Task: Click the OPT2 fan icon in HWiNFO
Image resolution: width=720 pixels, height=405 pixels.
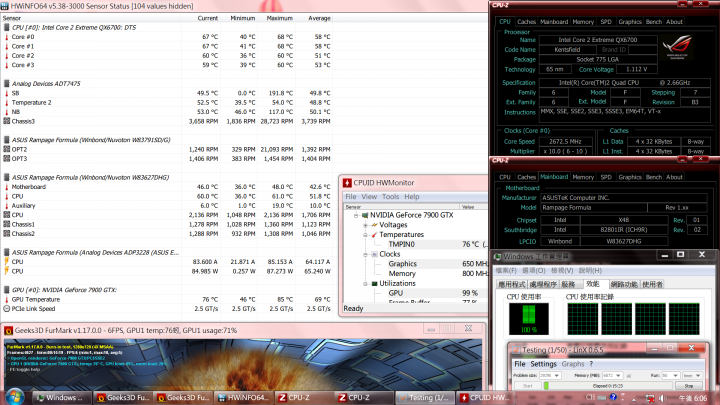Action: tap(6, 149)
